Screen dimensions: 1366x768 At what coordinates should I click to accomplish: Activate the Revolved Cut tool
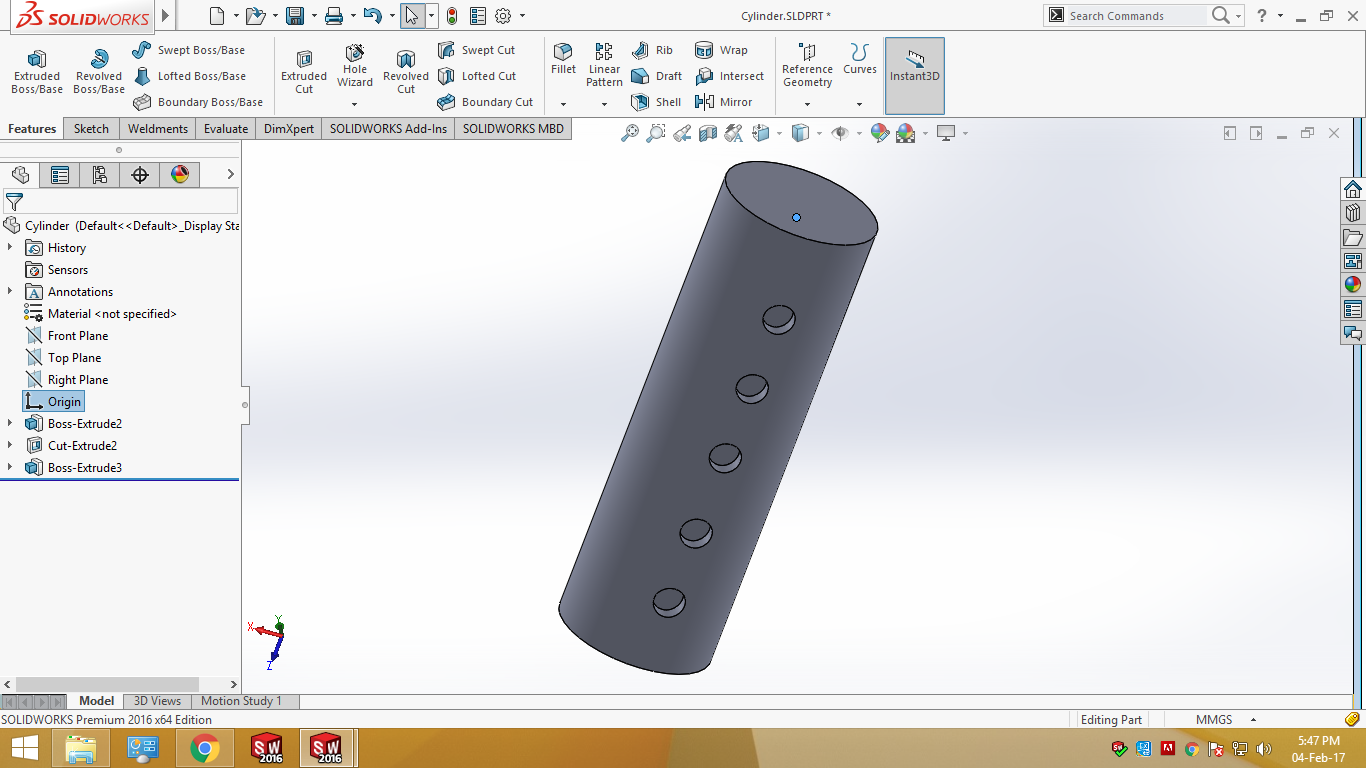pos(406,71)
